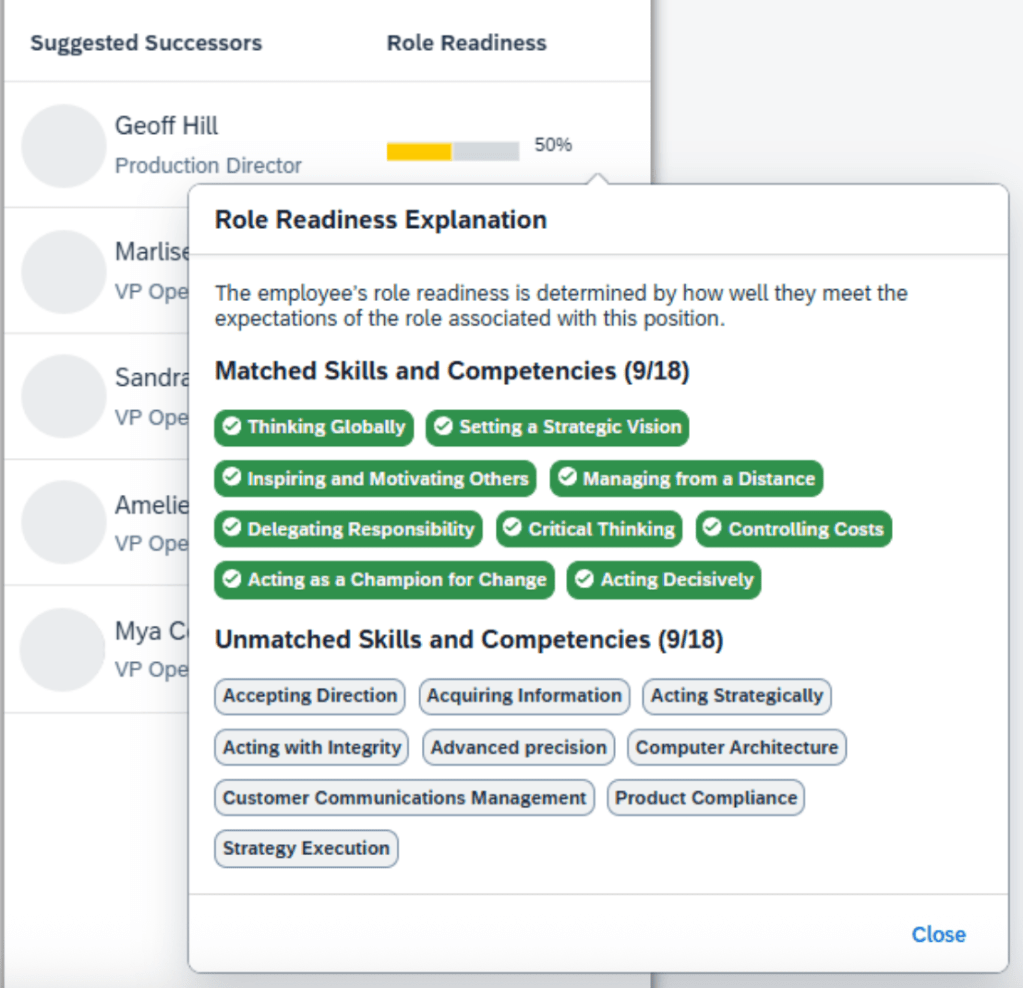Click the checkmark icon on Thinking Globally
This screenshot has height=988, width=1023.
(232, 427)
